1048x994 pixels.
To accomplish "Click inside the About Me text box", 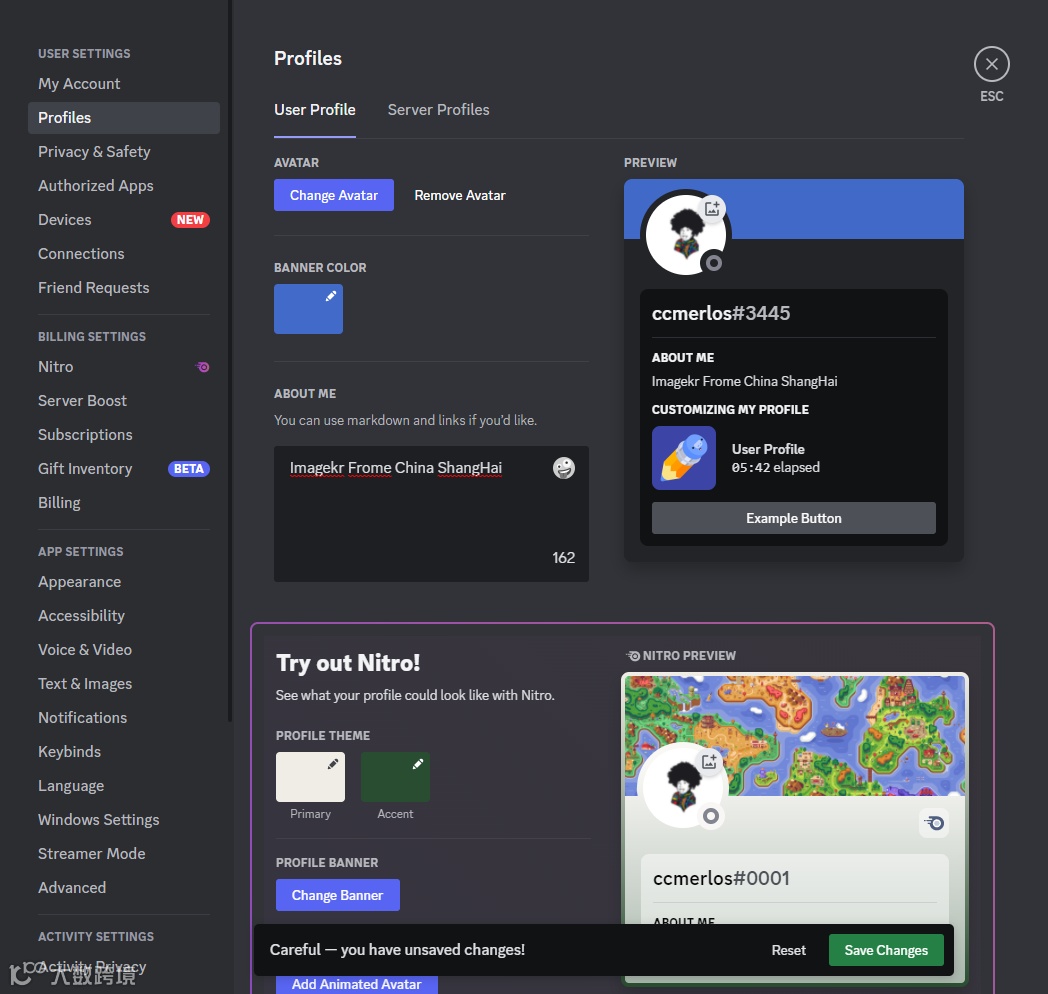I will click(x=431, y=514).
